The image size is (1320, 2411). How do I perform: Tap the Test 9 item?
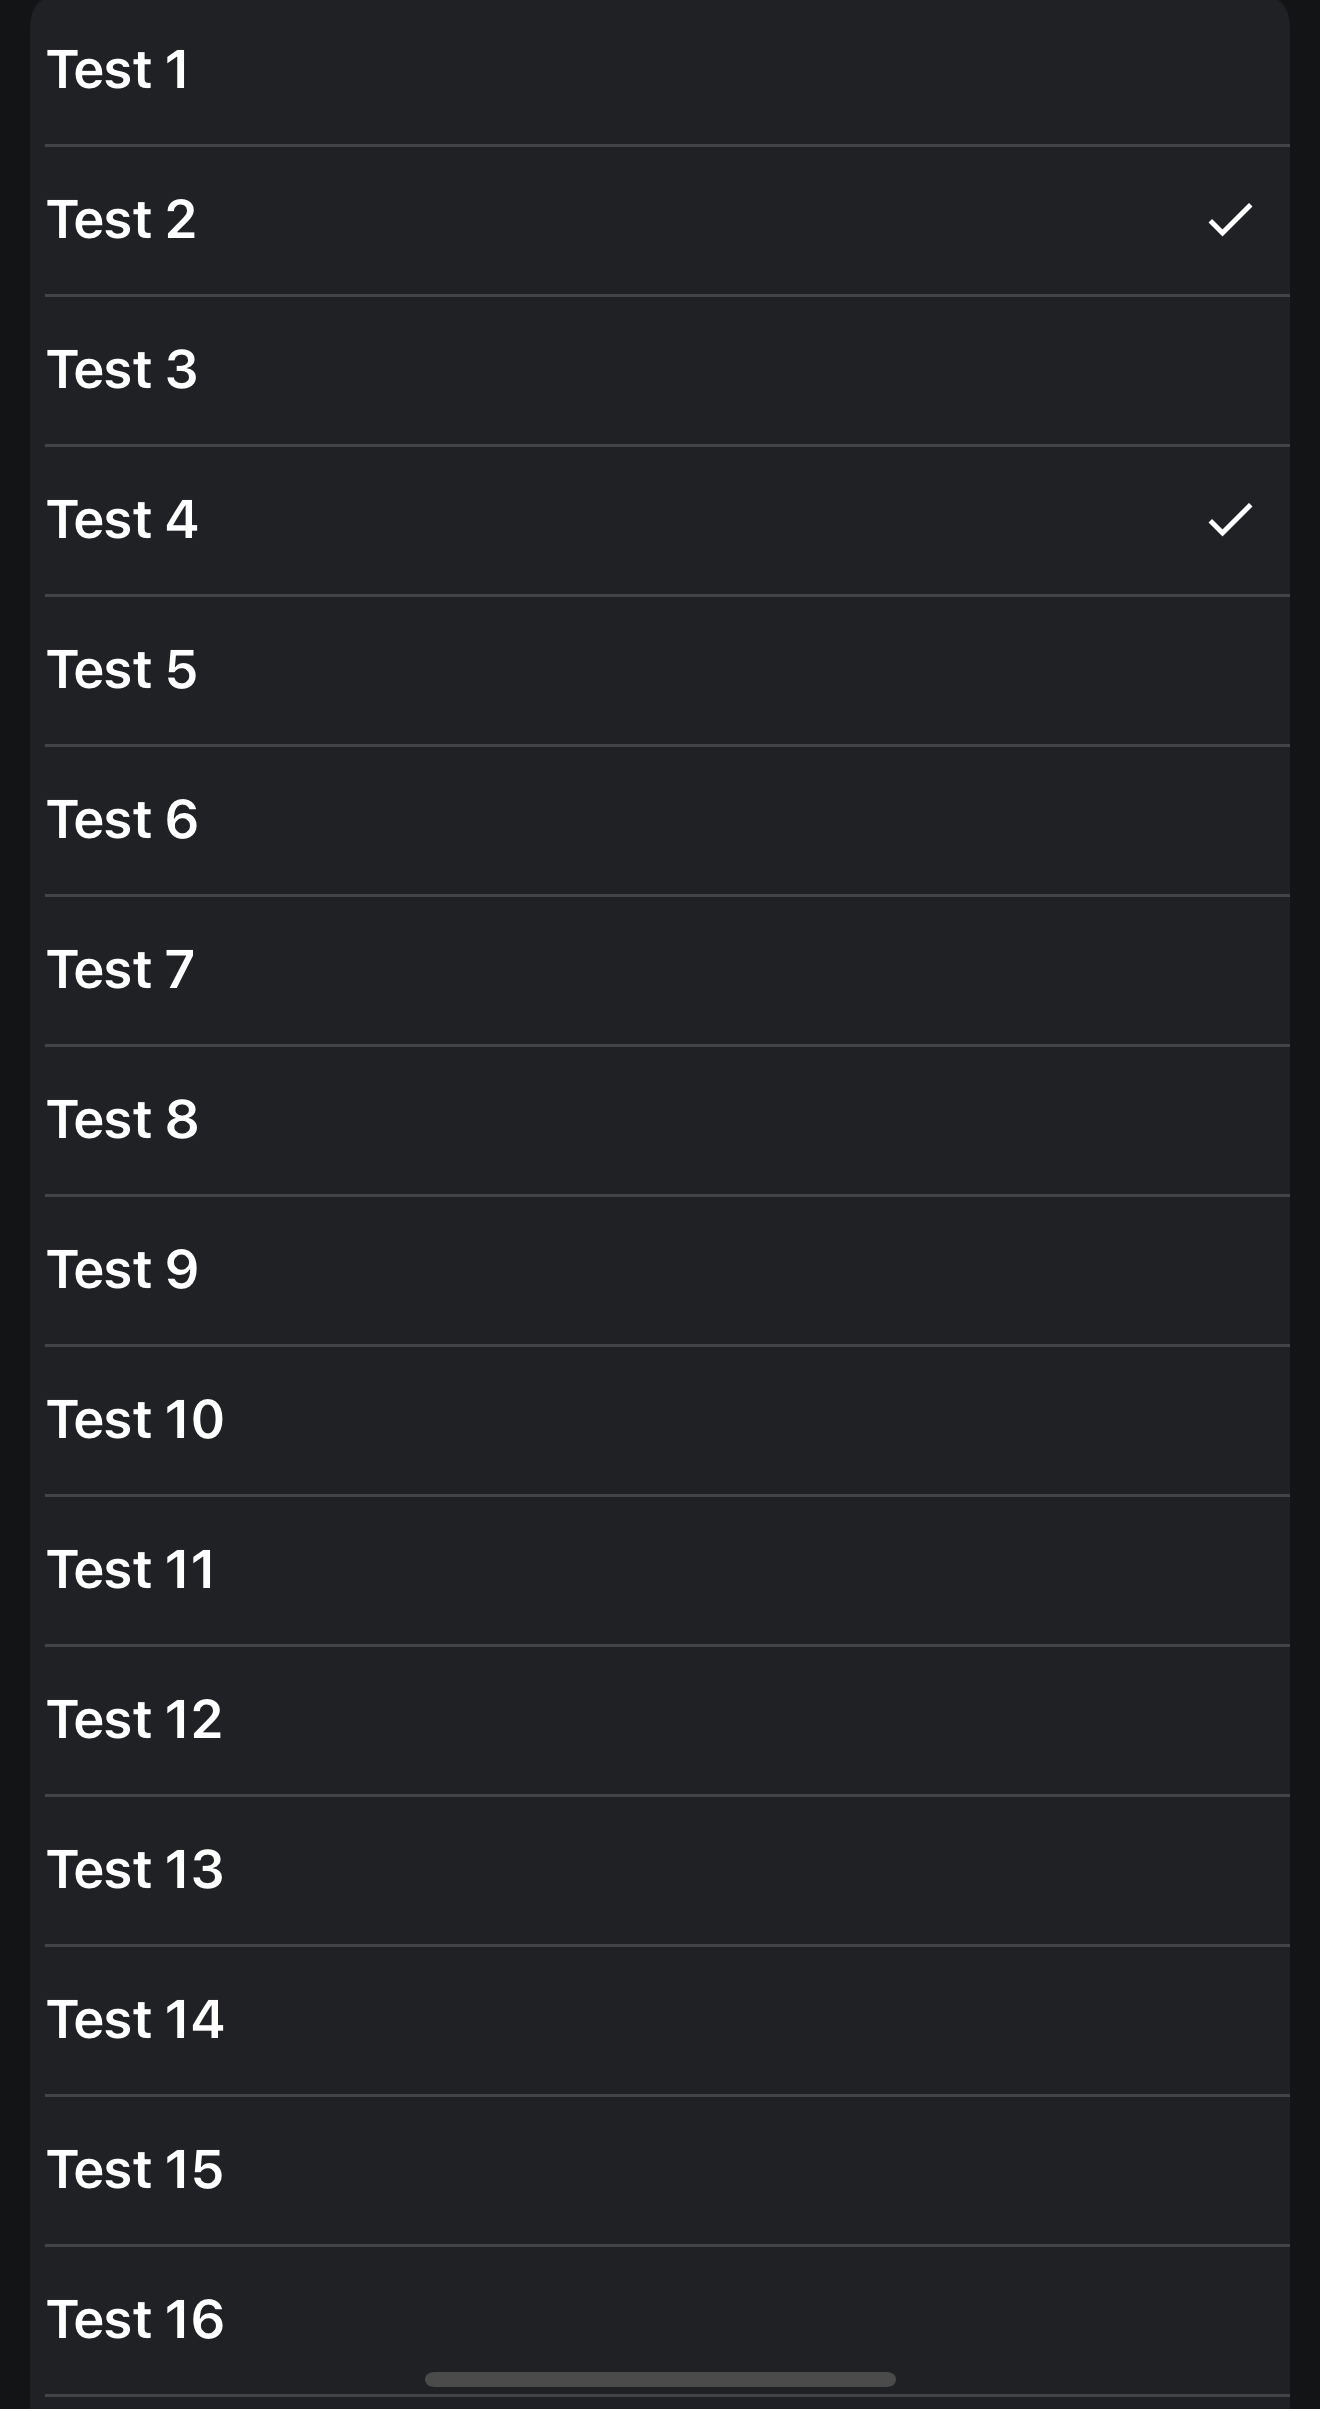[660, 1270]
